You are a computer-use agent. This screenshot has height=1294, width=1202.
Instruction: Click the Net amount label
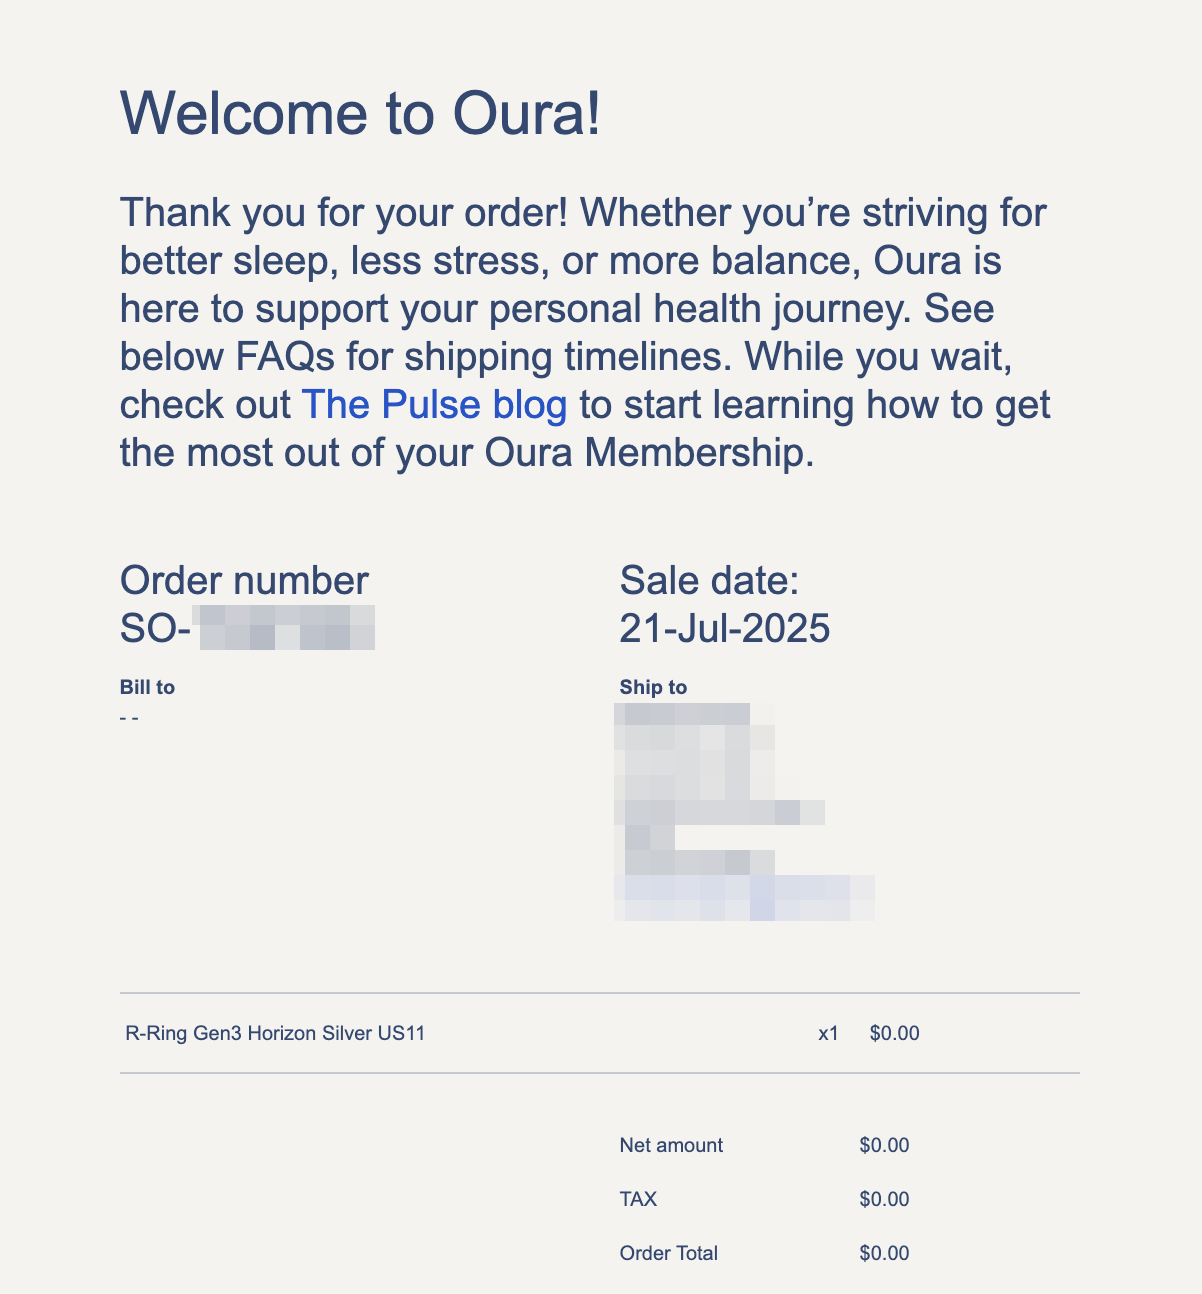pyautogui.click(x=671, y=1145)
